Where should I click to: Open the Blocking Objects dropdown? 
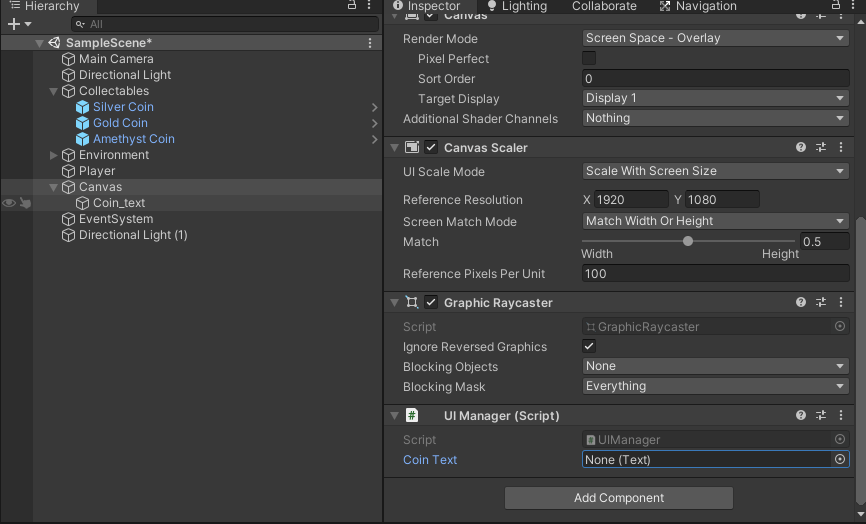pyautogui.click(x=716, y=366)
